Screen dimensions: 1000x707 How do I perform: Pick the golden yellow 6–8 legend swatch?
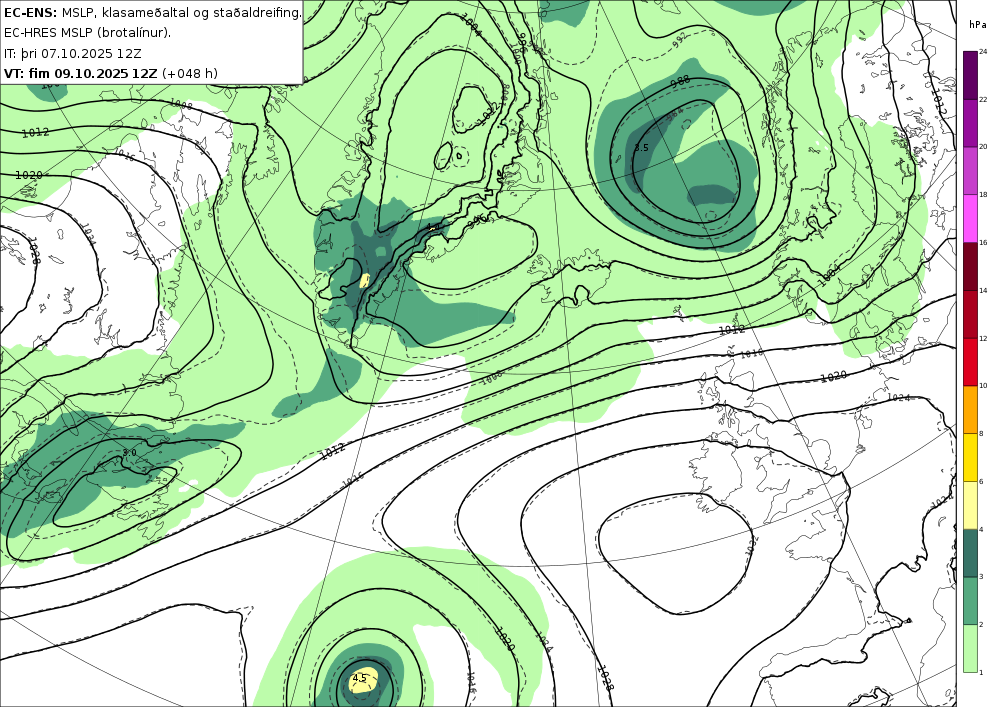tap(970, 457)
